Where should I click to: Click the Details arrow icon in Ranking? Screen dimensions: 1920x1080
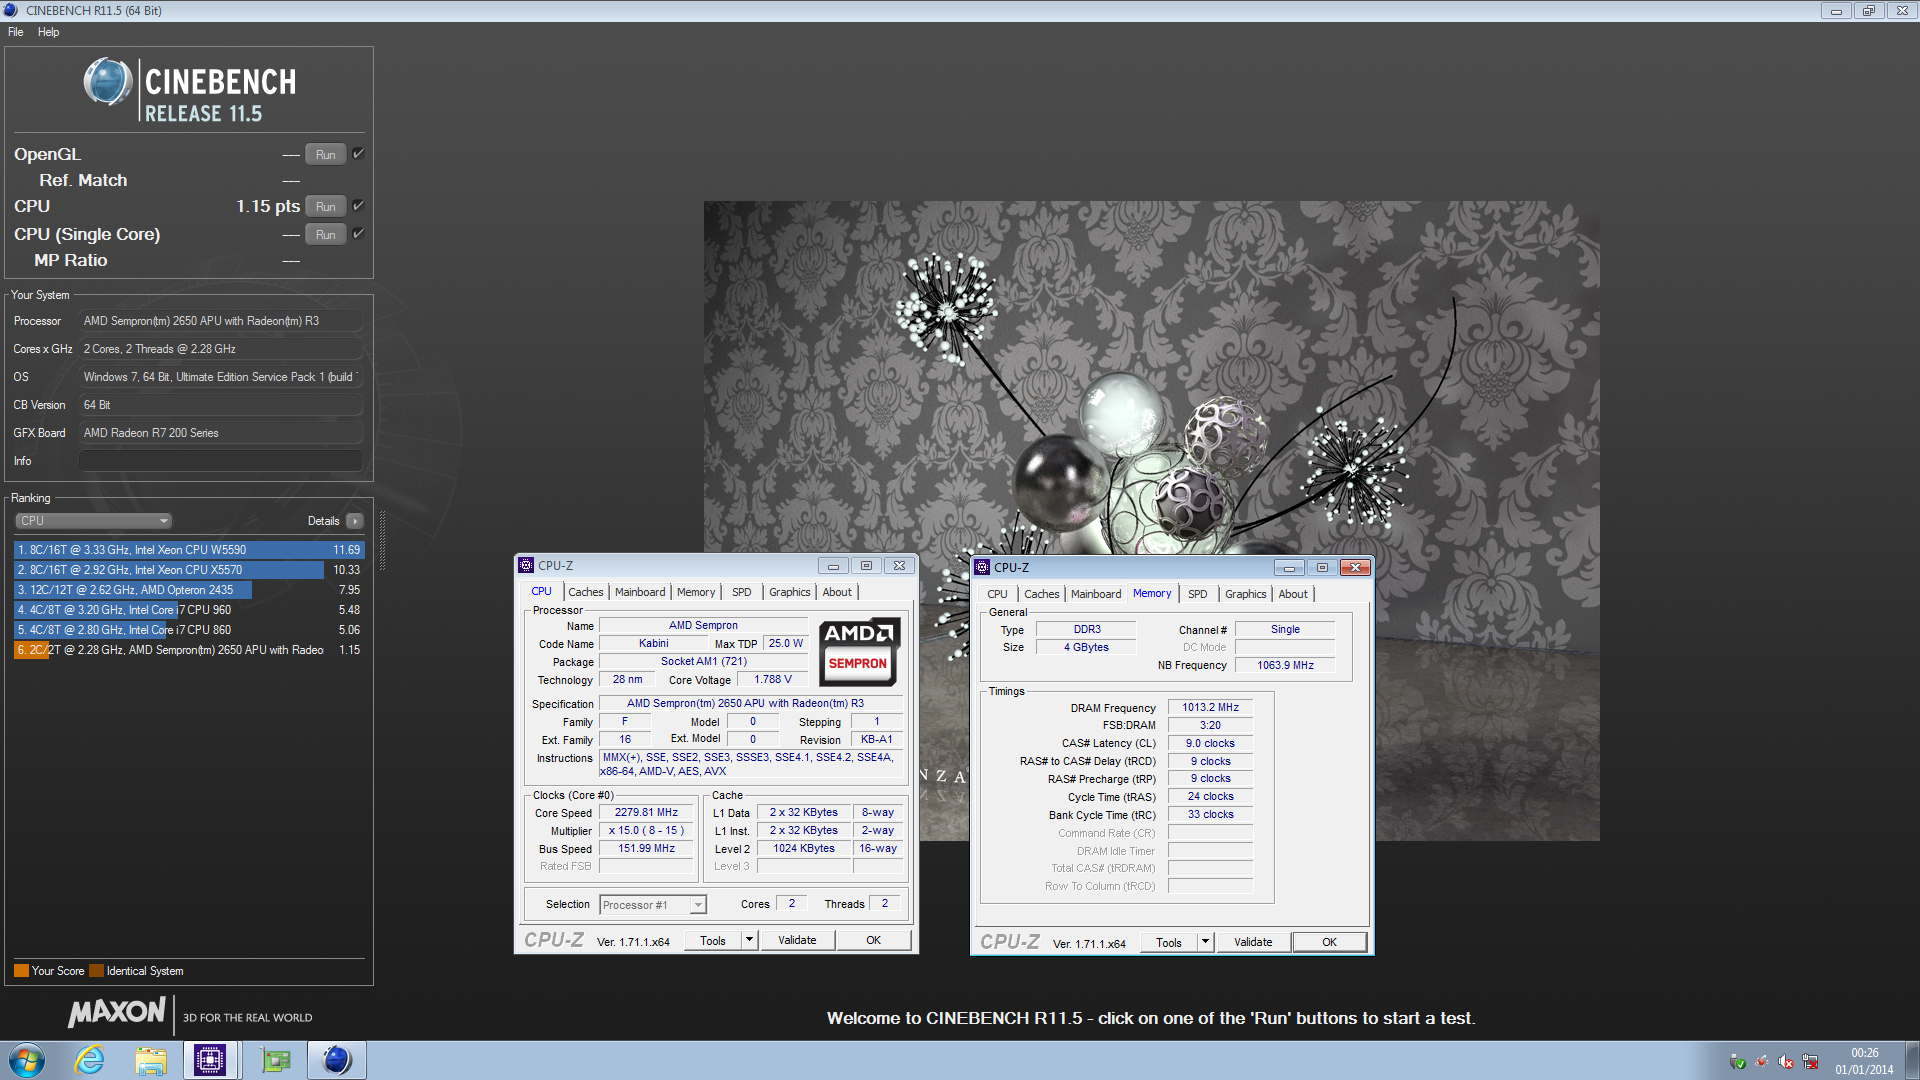(x=355, y=521)
